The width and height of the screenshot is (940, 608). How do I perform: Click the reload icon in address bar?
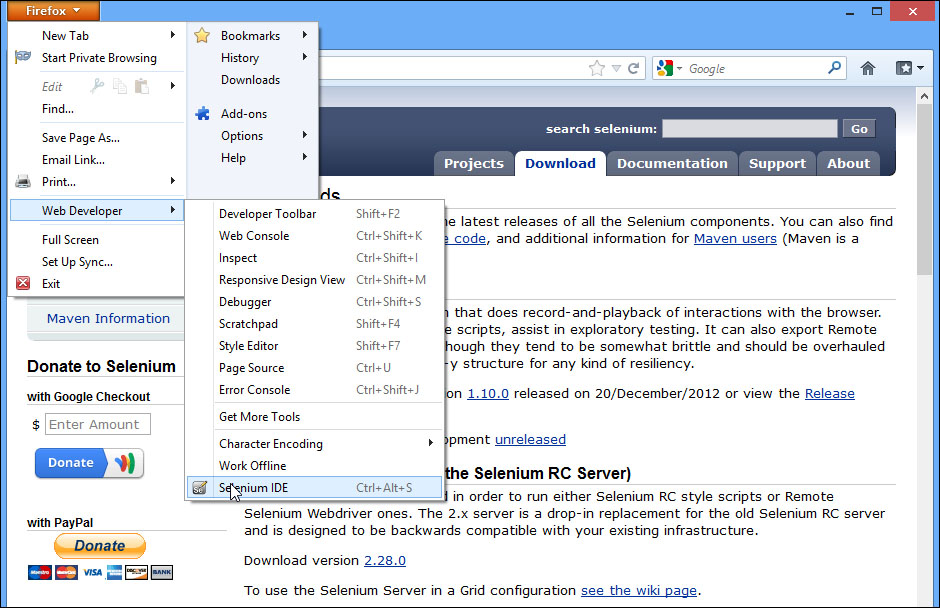633,69
